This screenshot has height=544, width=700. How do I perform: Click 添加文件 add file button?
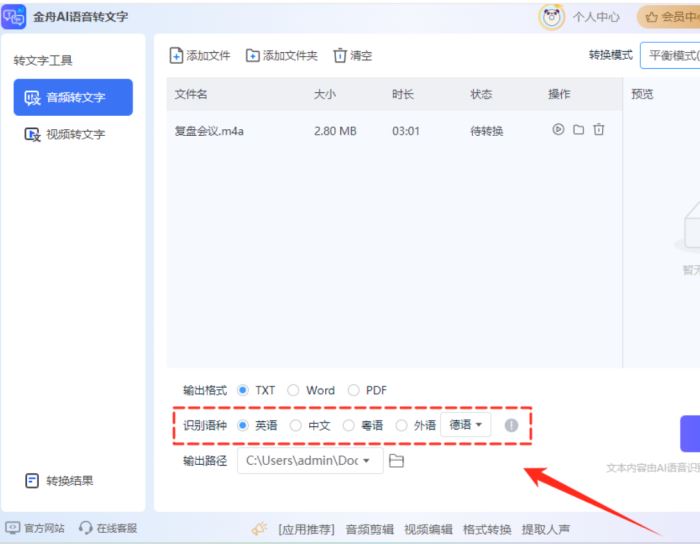pyautogui.click(x=200, y=55)
